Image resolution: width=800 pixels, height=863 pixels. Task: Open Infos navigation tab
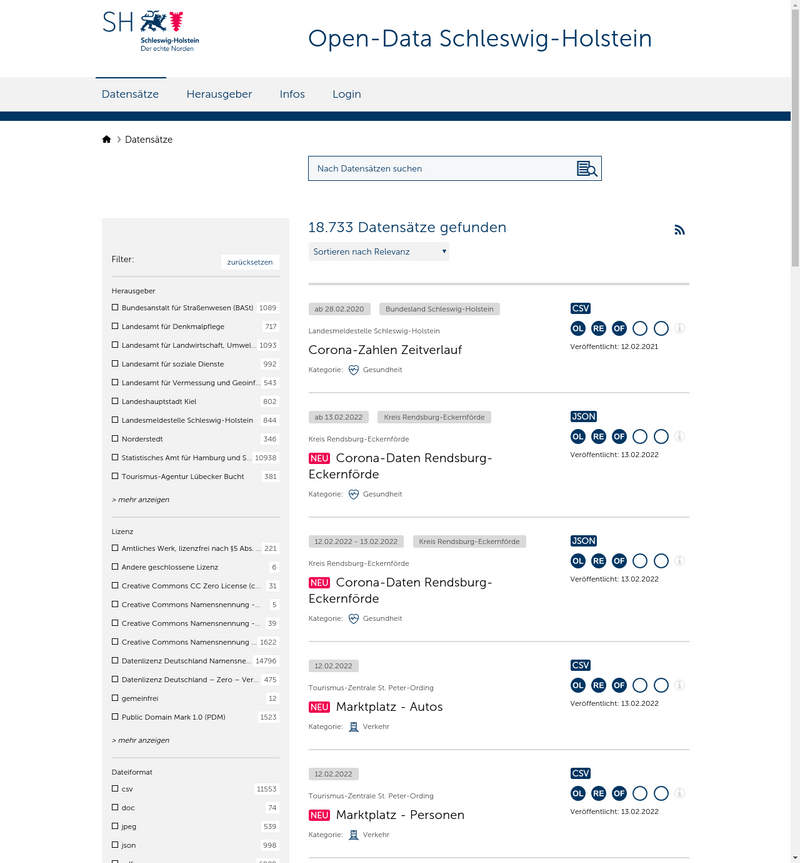click(292, 94)
